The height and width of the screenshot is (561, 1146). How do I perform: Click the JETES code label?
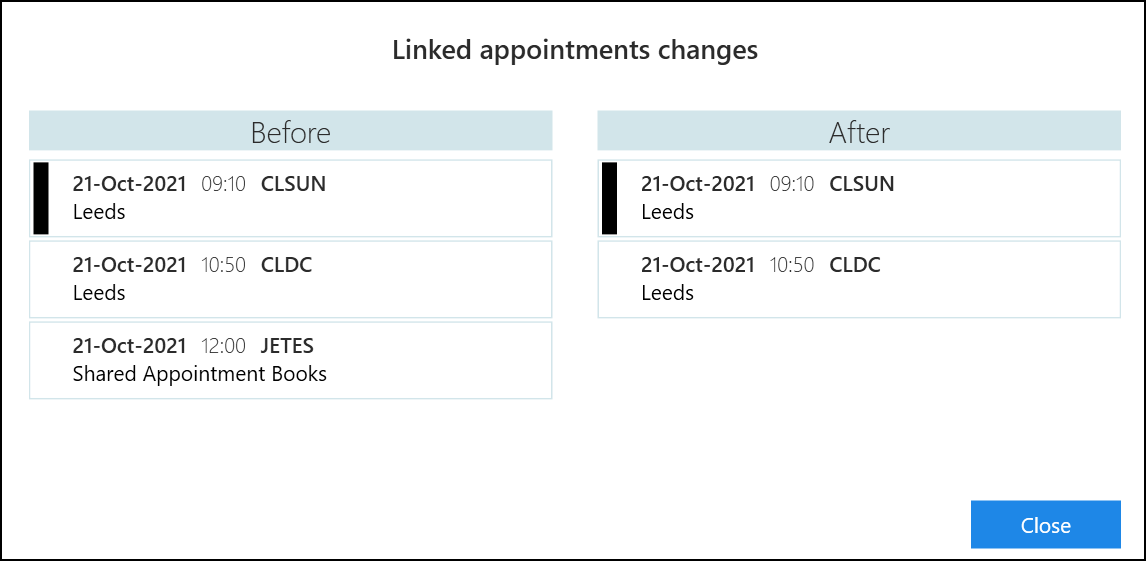pos(287,347)
